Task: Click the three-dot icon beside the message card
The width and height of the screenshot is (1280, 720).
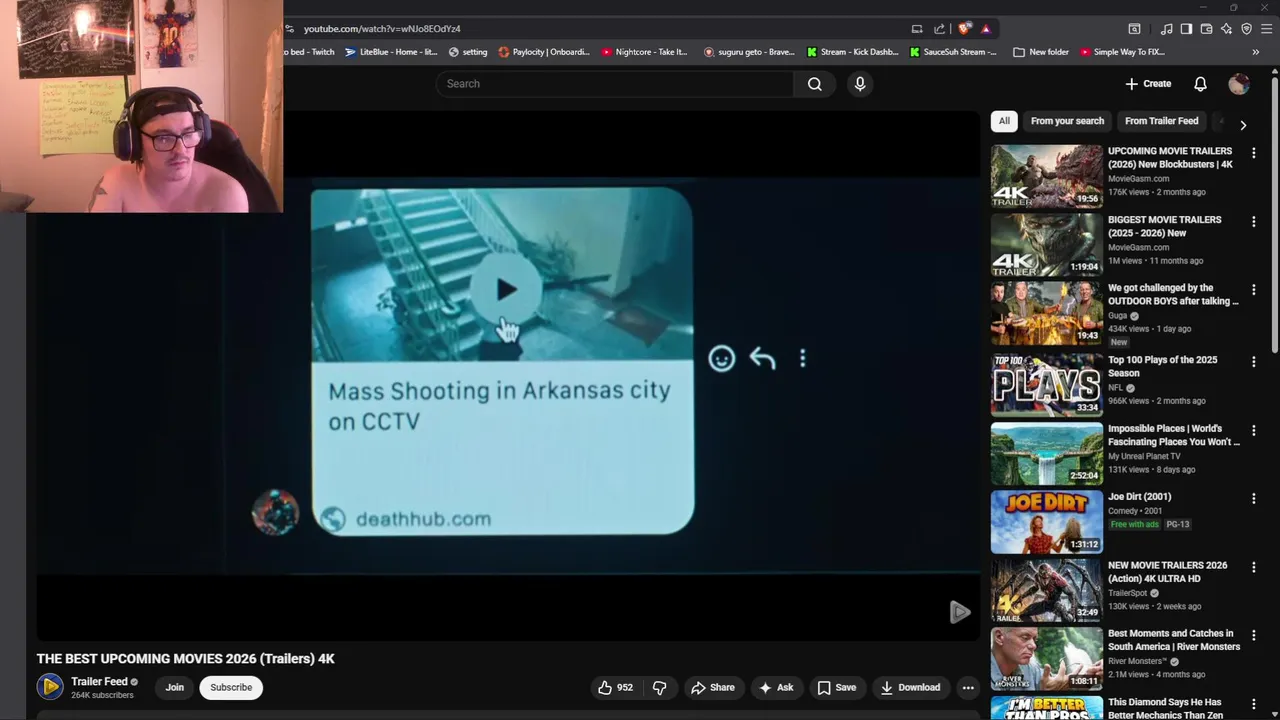Action: [x=802, y=358]
